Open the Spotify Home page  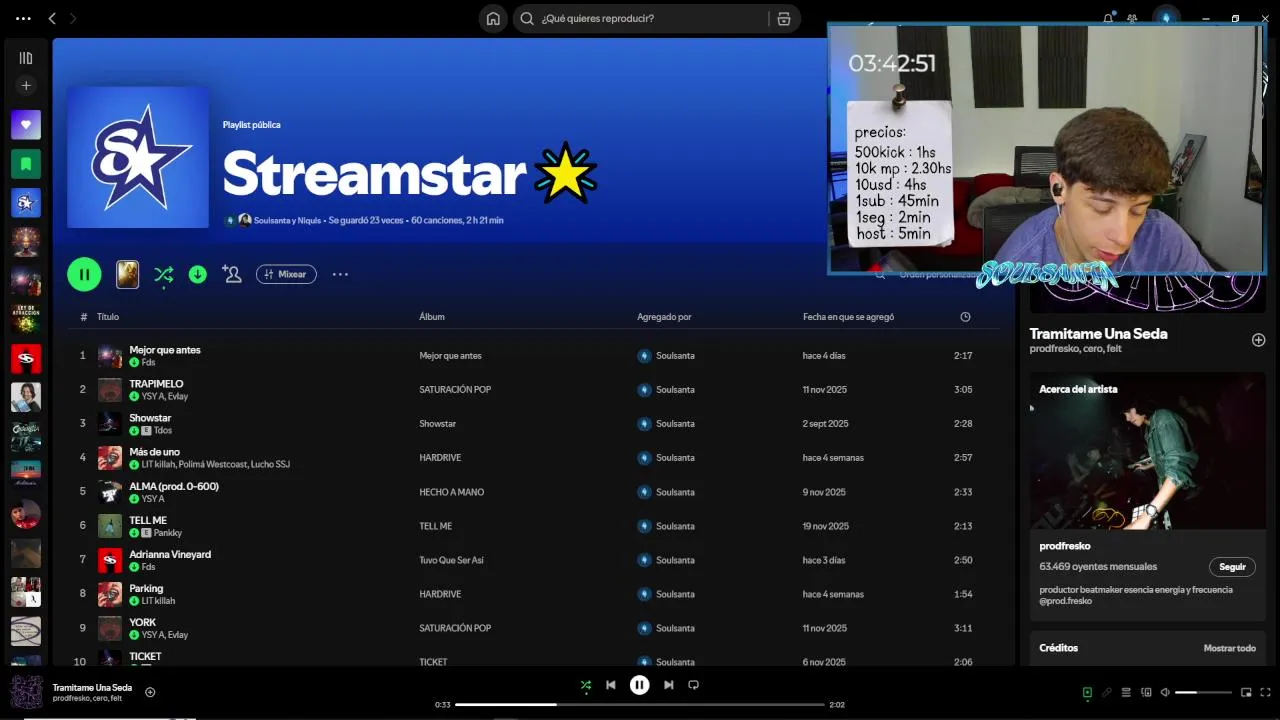click(x=493, y=18)
